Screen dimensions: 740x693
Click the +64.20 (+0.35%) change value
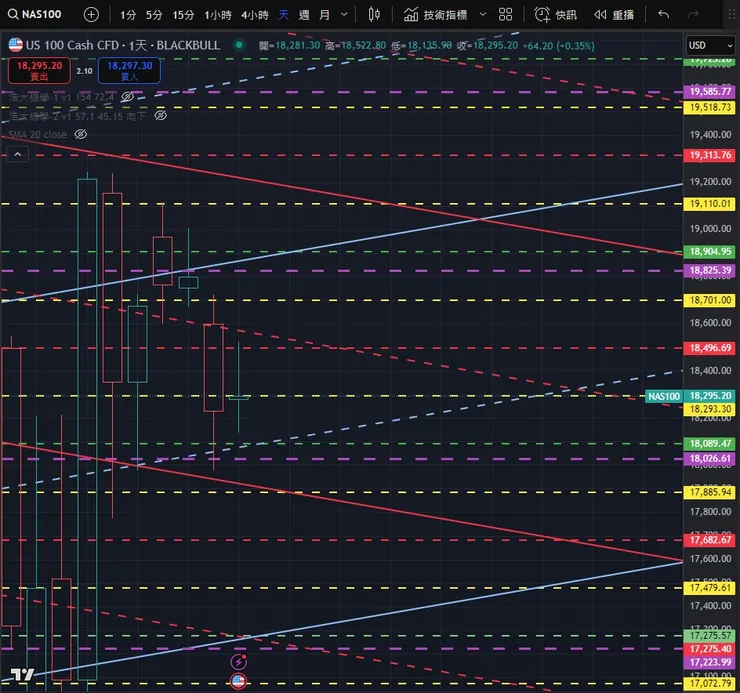point(558,46)
